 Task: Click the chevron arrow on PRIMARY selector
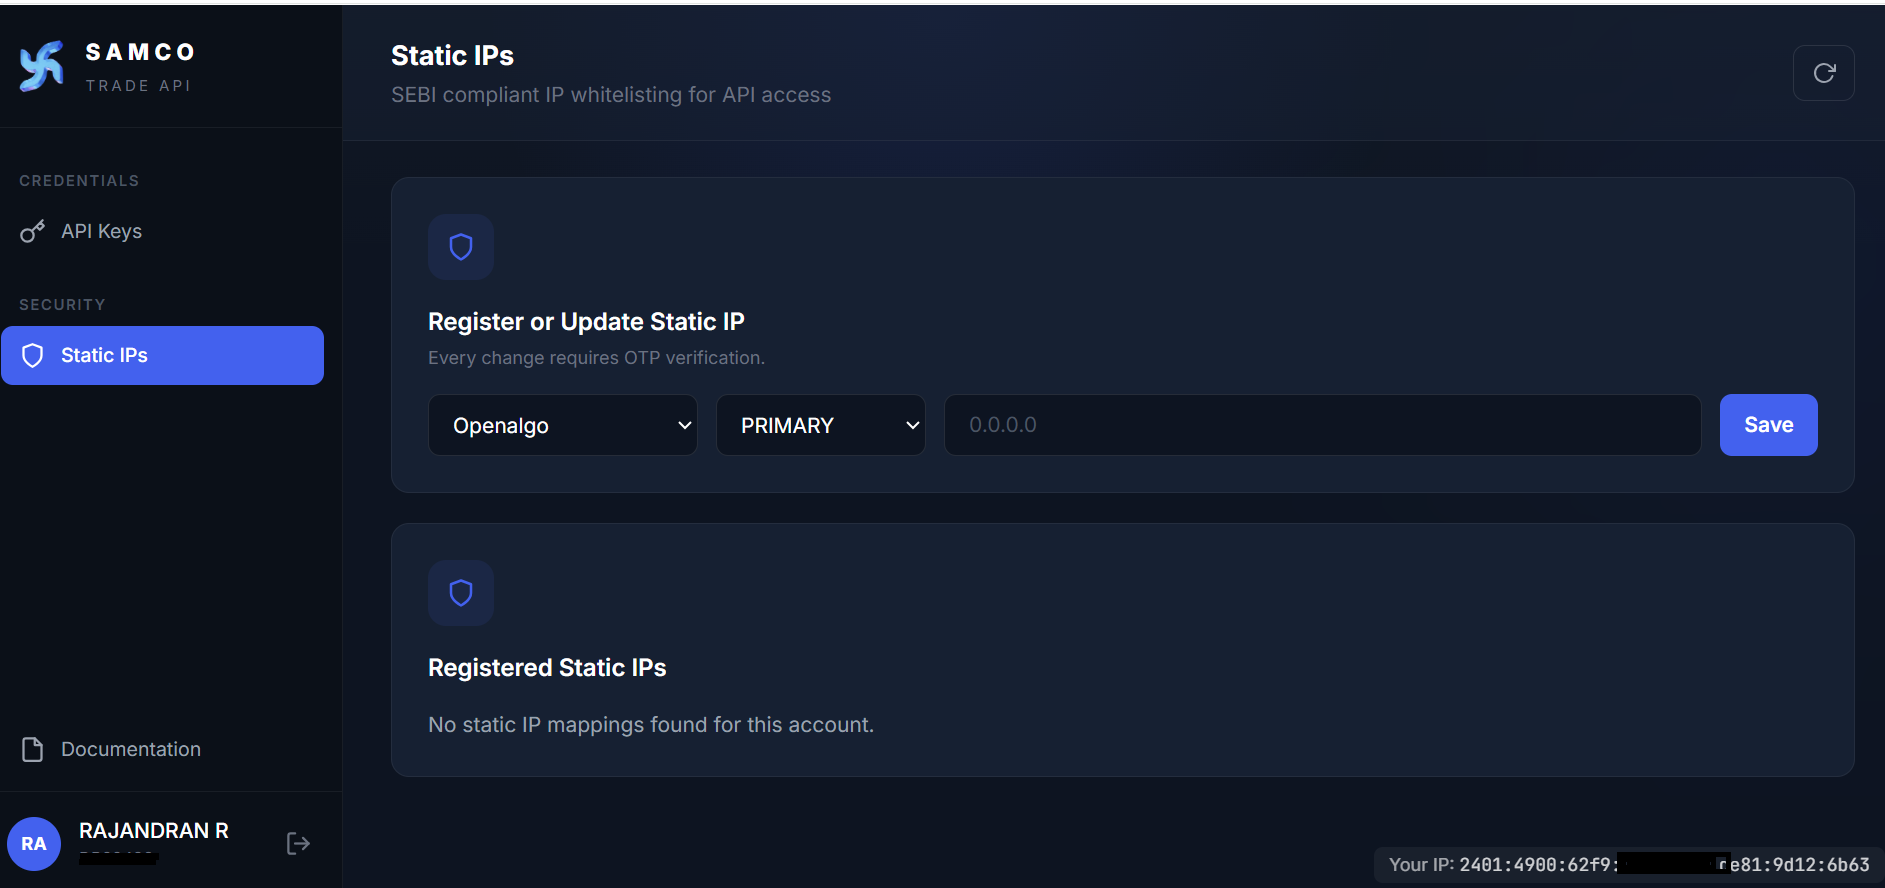[912, 425]
